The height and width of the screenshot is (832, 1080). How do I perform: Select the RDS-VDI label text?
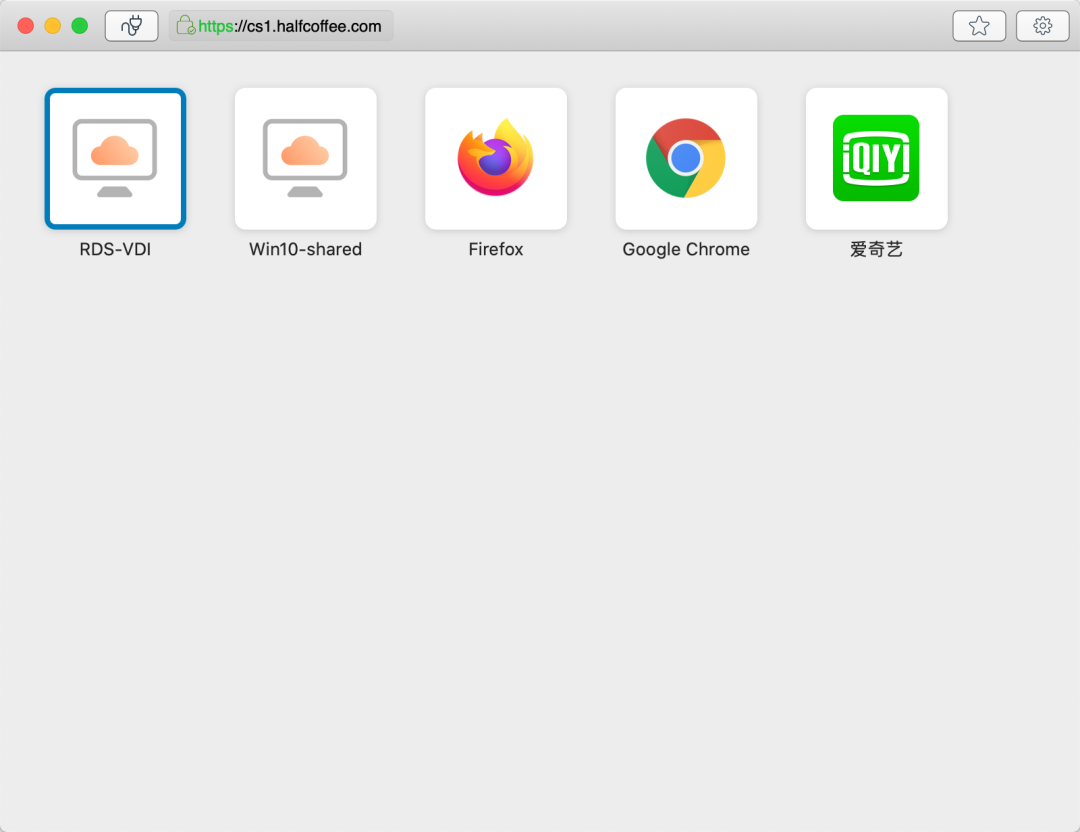click(x=115, y=249)
